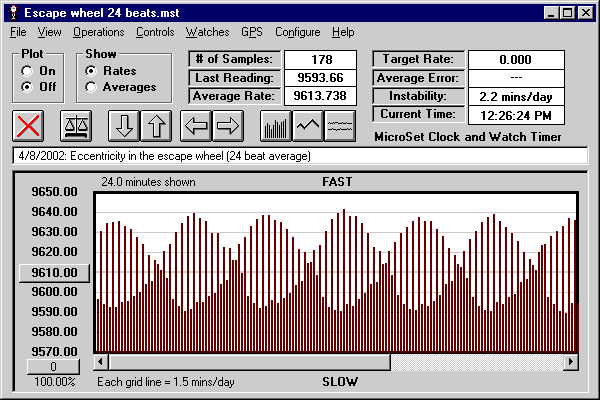Click the graph scrollbar right arrow
600x400 pixels.
click(x=571, y=362)
